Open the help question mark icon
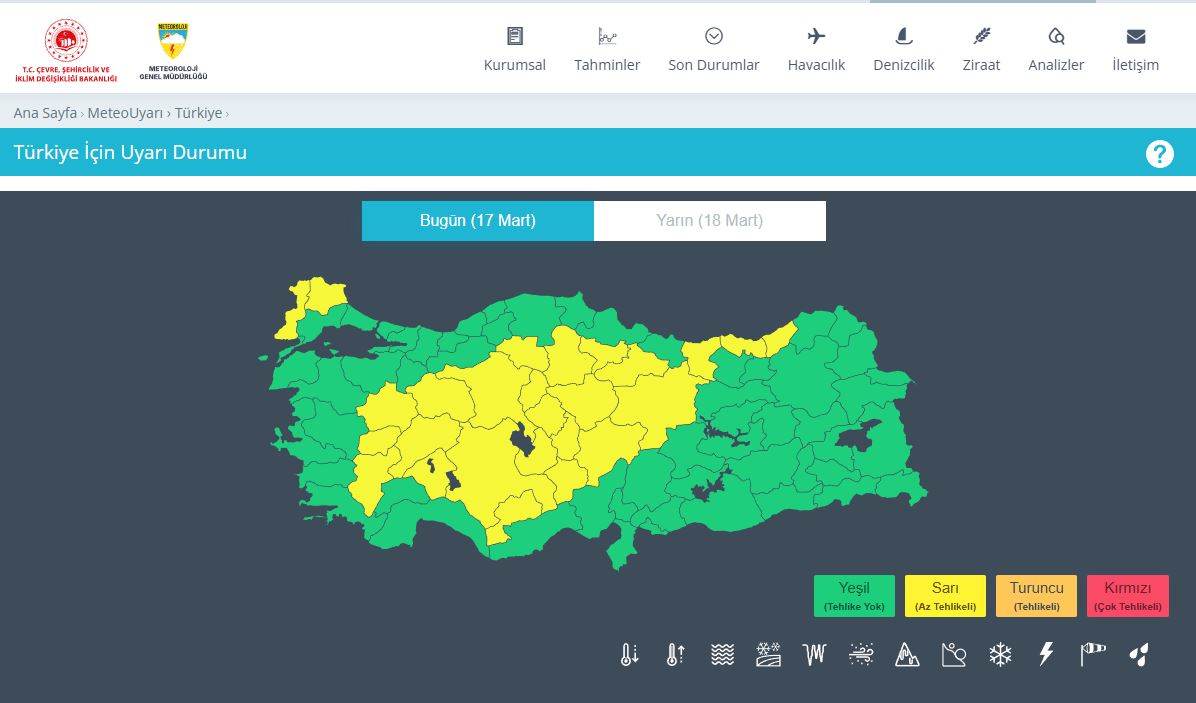Image resolution: width=1196 pixels, height=703 pixels. [1159, 154]
